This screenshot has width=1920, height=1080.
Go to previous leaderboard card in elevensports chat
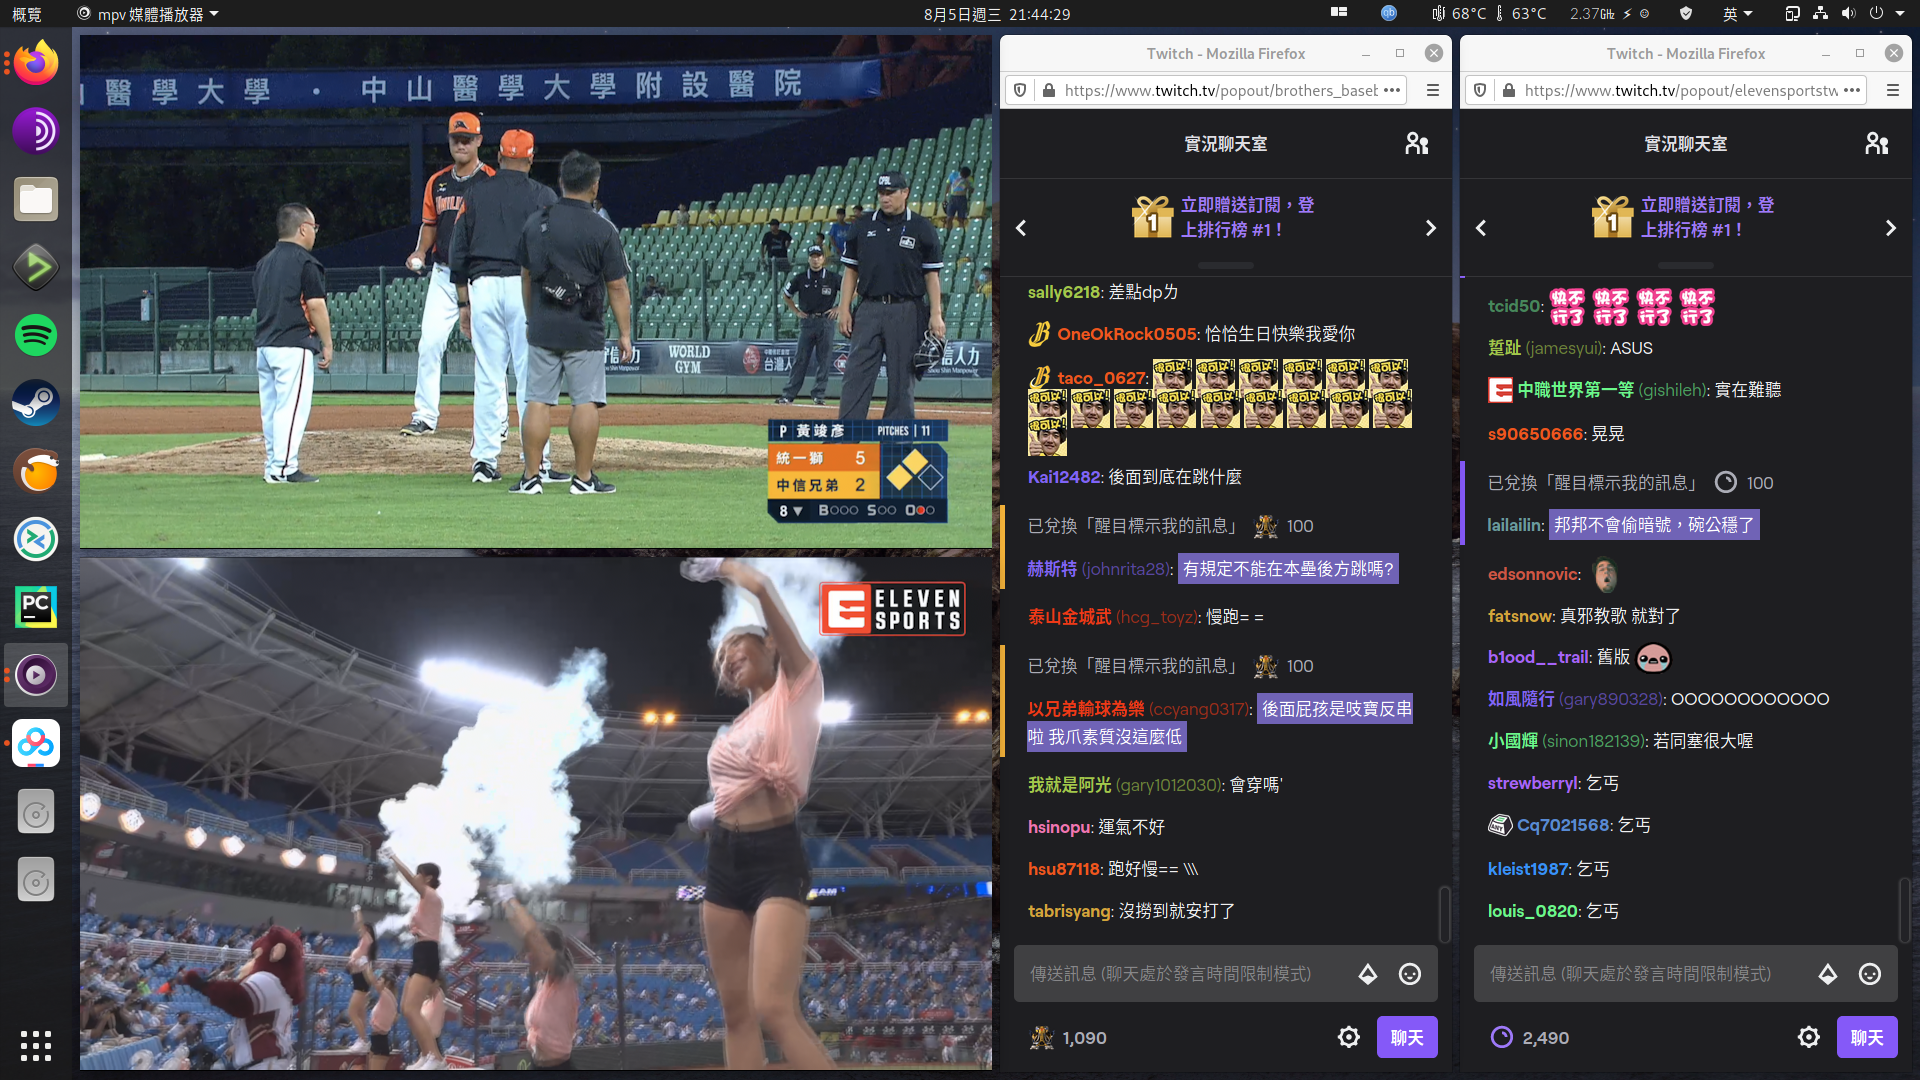pyautogui.click(x=1481, y=228)
